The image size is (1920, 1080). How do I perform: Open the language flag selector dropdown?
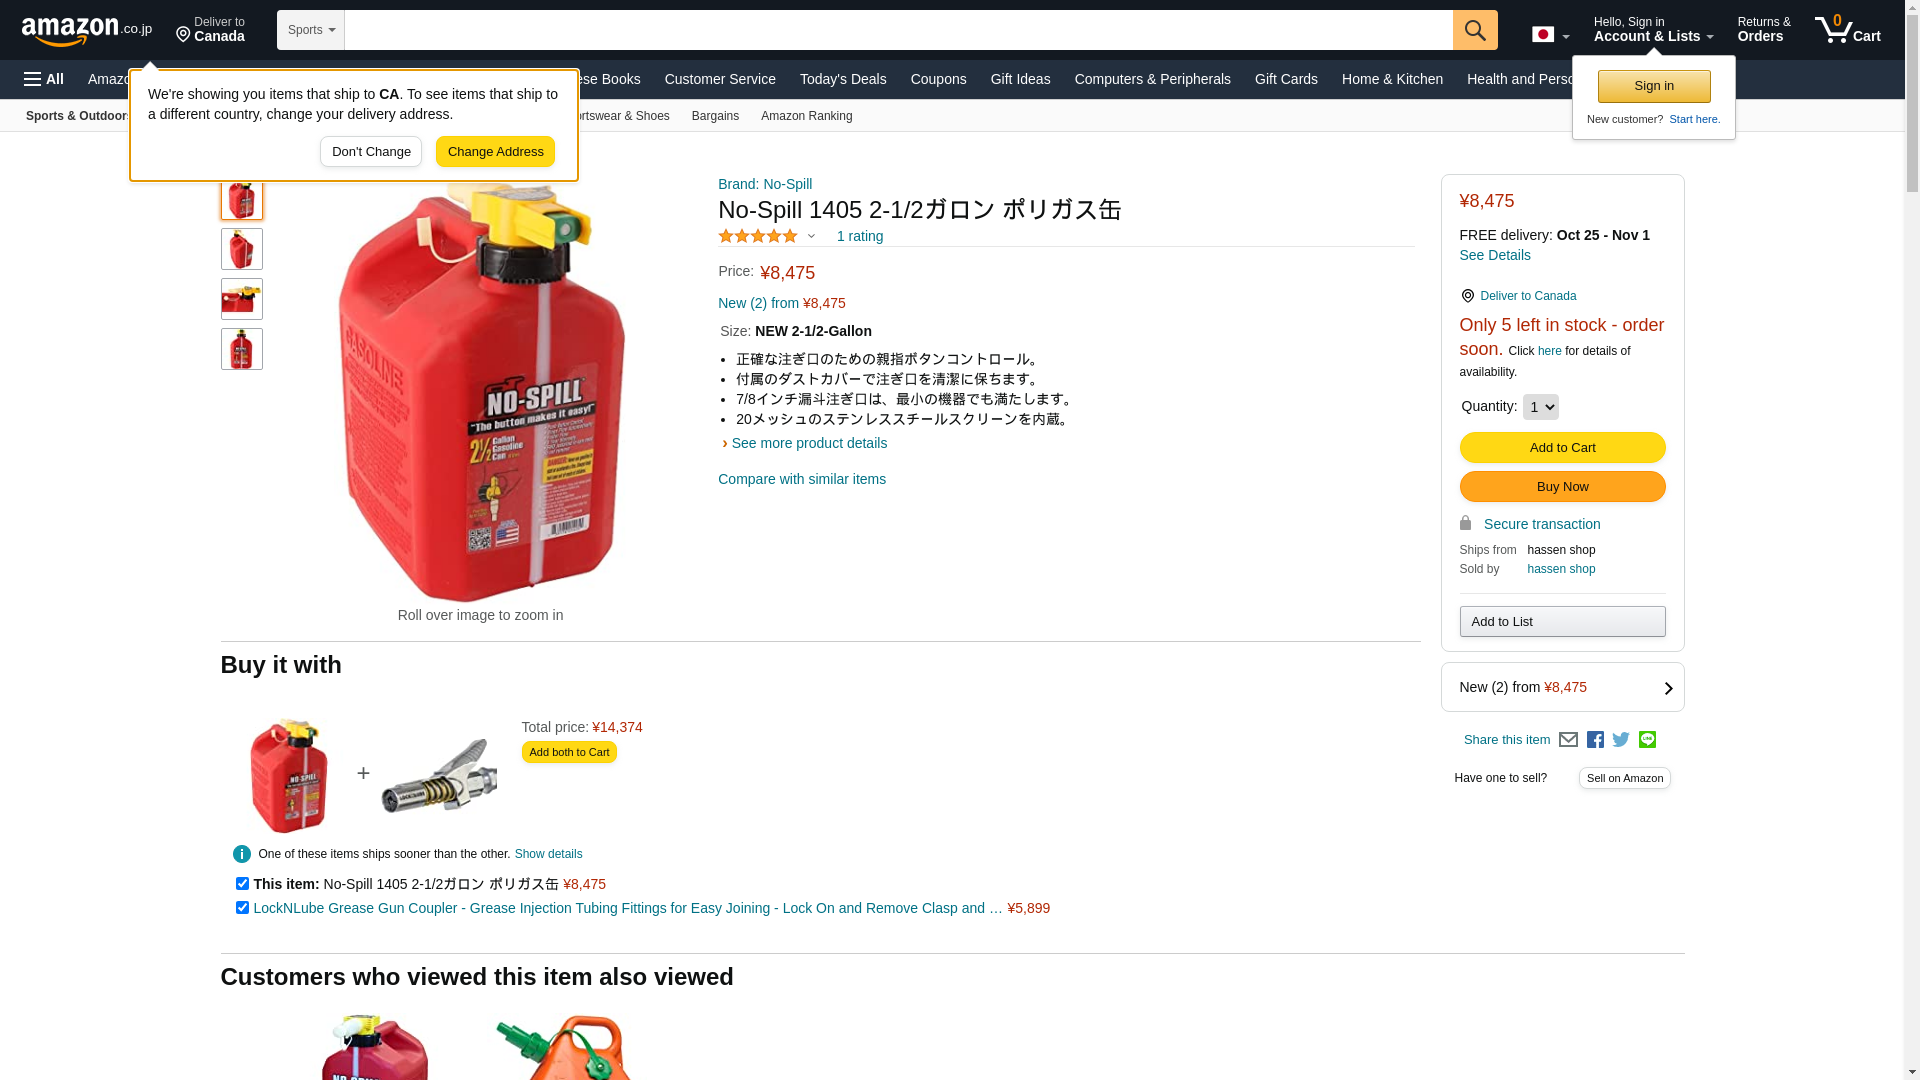(1550, 34)
